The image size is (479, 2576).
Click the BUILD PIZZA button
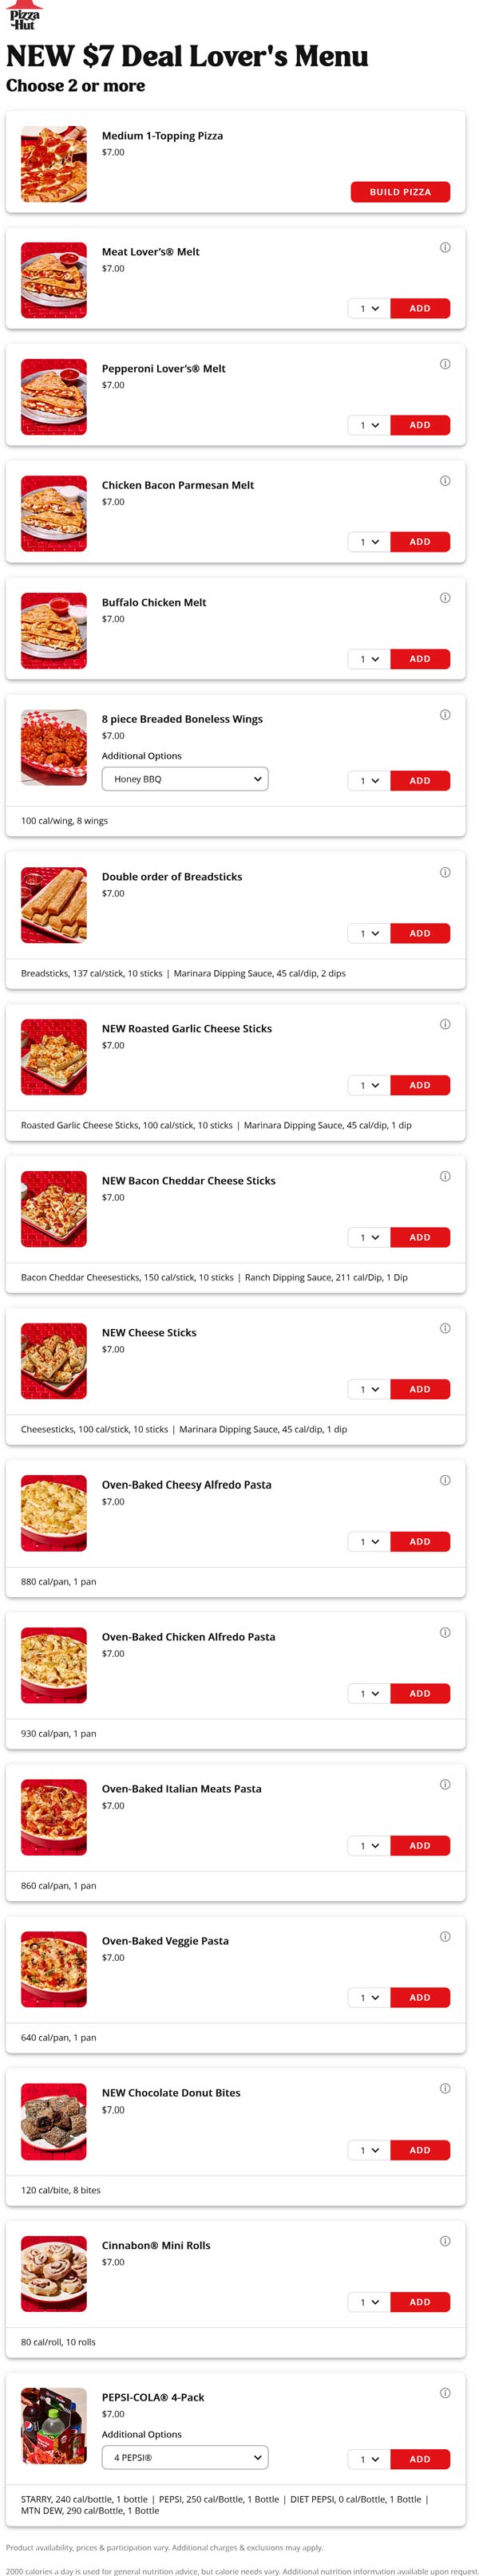tap(400, 192)
